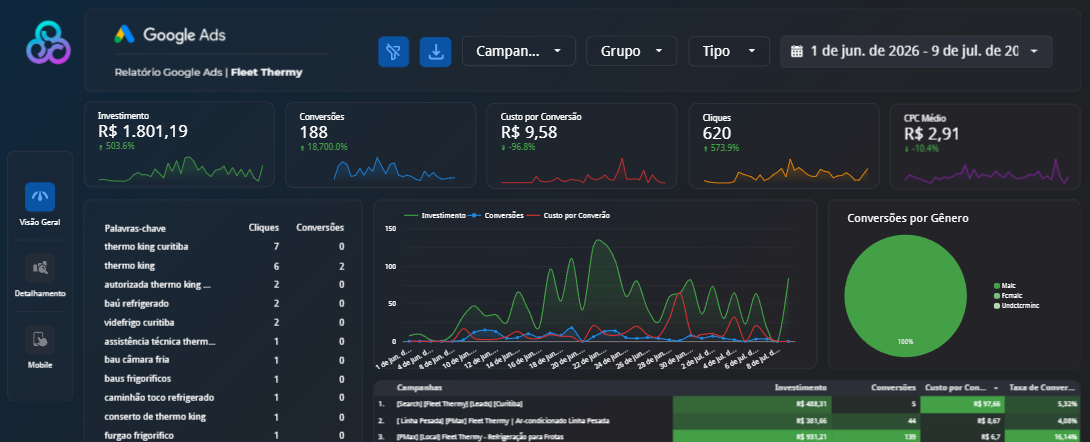
Task: Expand the Campanha dropdown filter
Action: point(519,51)
